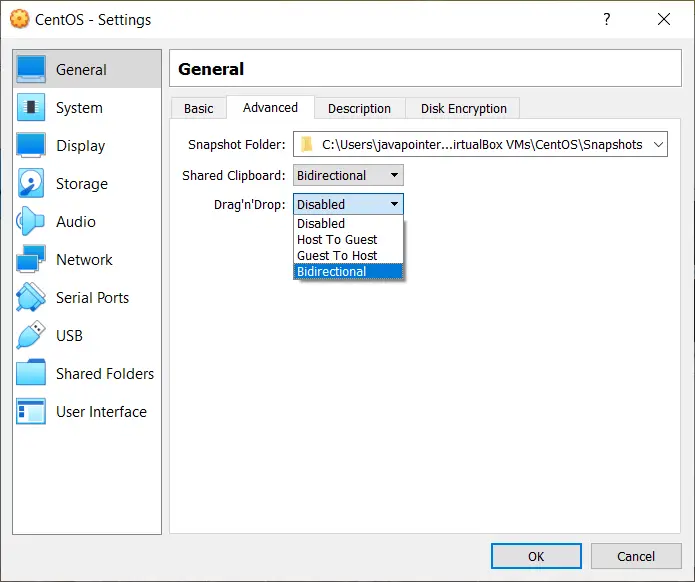Click the VirtualBox gear icon in title bar
This screenshot has height=582, width=695.
click(x=19, y=19)
